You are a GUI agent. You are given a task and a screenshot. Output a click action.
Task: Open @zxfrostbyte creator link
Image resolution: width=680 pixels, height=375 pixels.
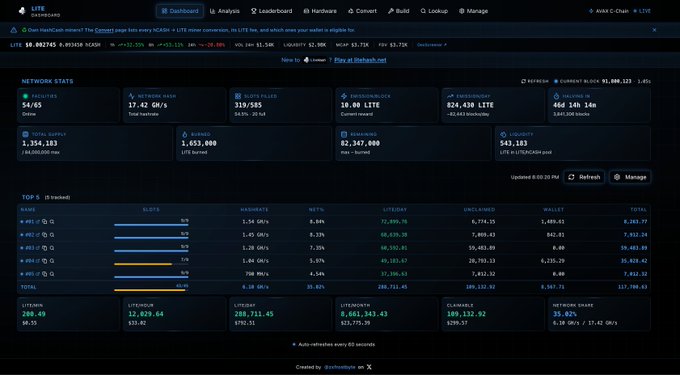(x=340, y=367)
